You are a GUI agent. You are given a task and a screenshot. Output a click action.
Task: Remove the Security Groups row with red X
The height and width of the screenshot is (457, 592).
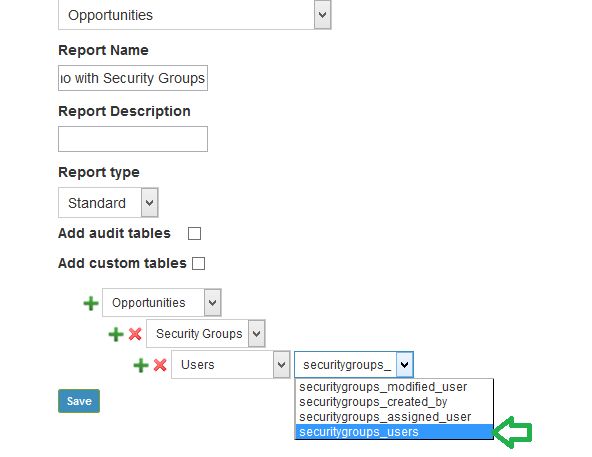(135, 334)
